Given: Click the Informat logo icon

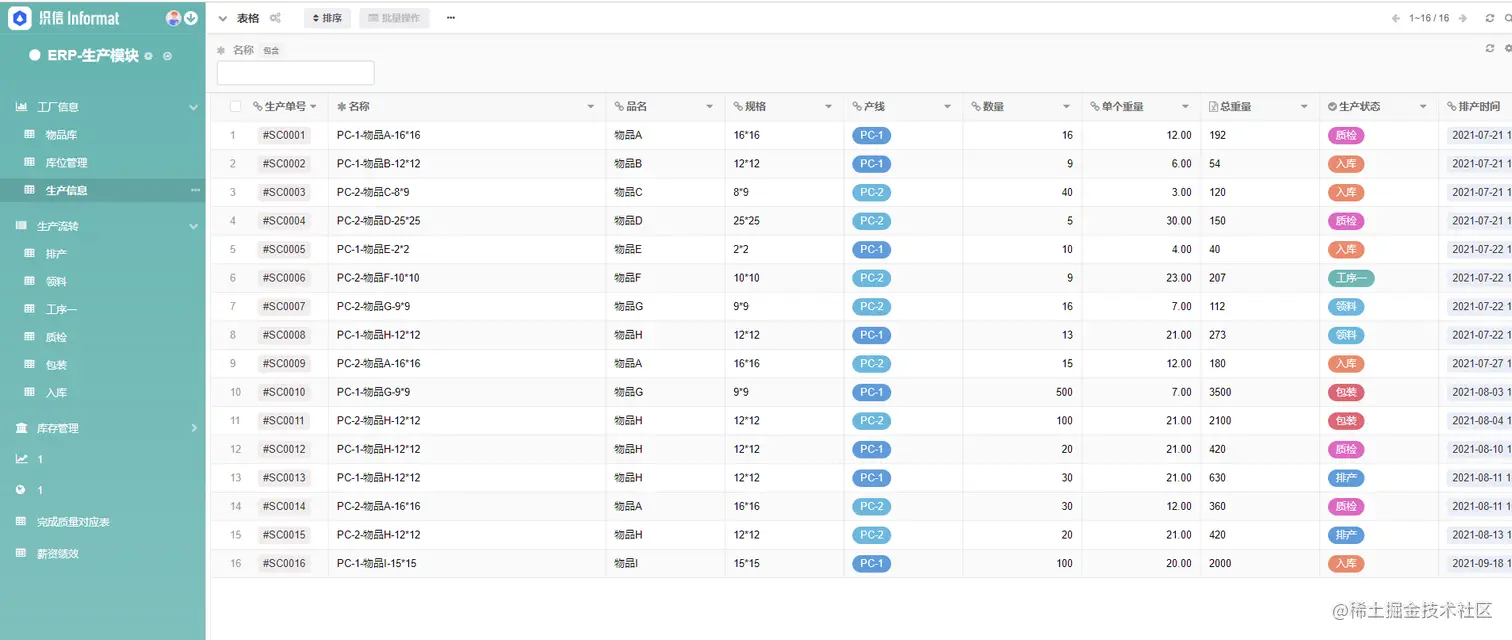Looking at the screenshot, I should (x=20, y=18).
